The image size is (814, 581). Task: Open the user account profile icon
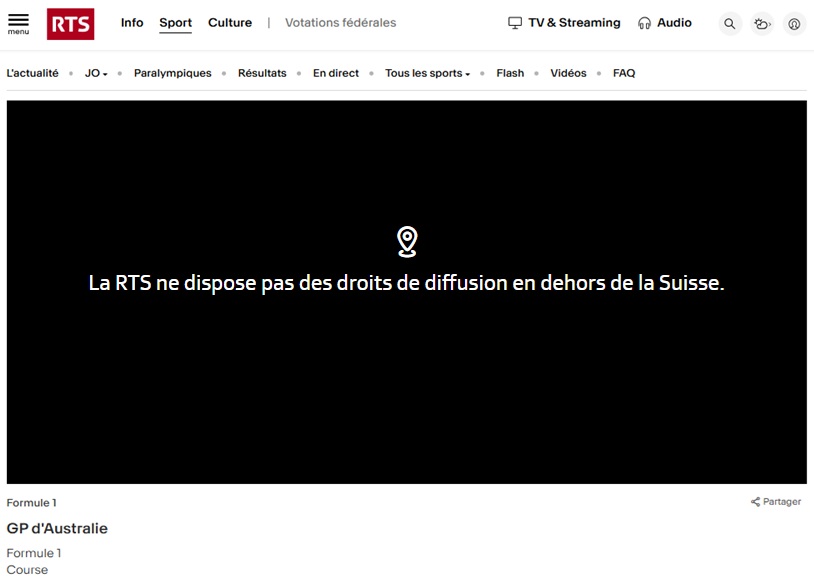pos(794,23)
